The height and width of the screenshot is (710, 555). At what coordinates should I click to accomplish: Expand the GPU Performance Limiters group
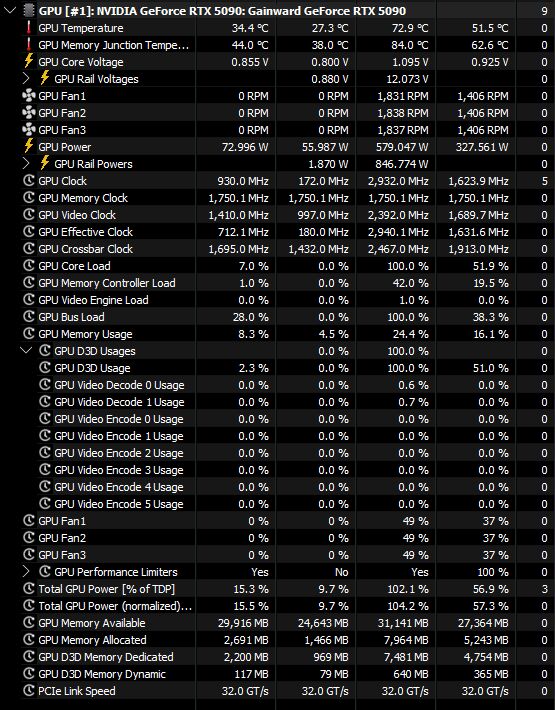[26, 571]
